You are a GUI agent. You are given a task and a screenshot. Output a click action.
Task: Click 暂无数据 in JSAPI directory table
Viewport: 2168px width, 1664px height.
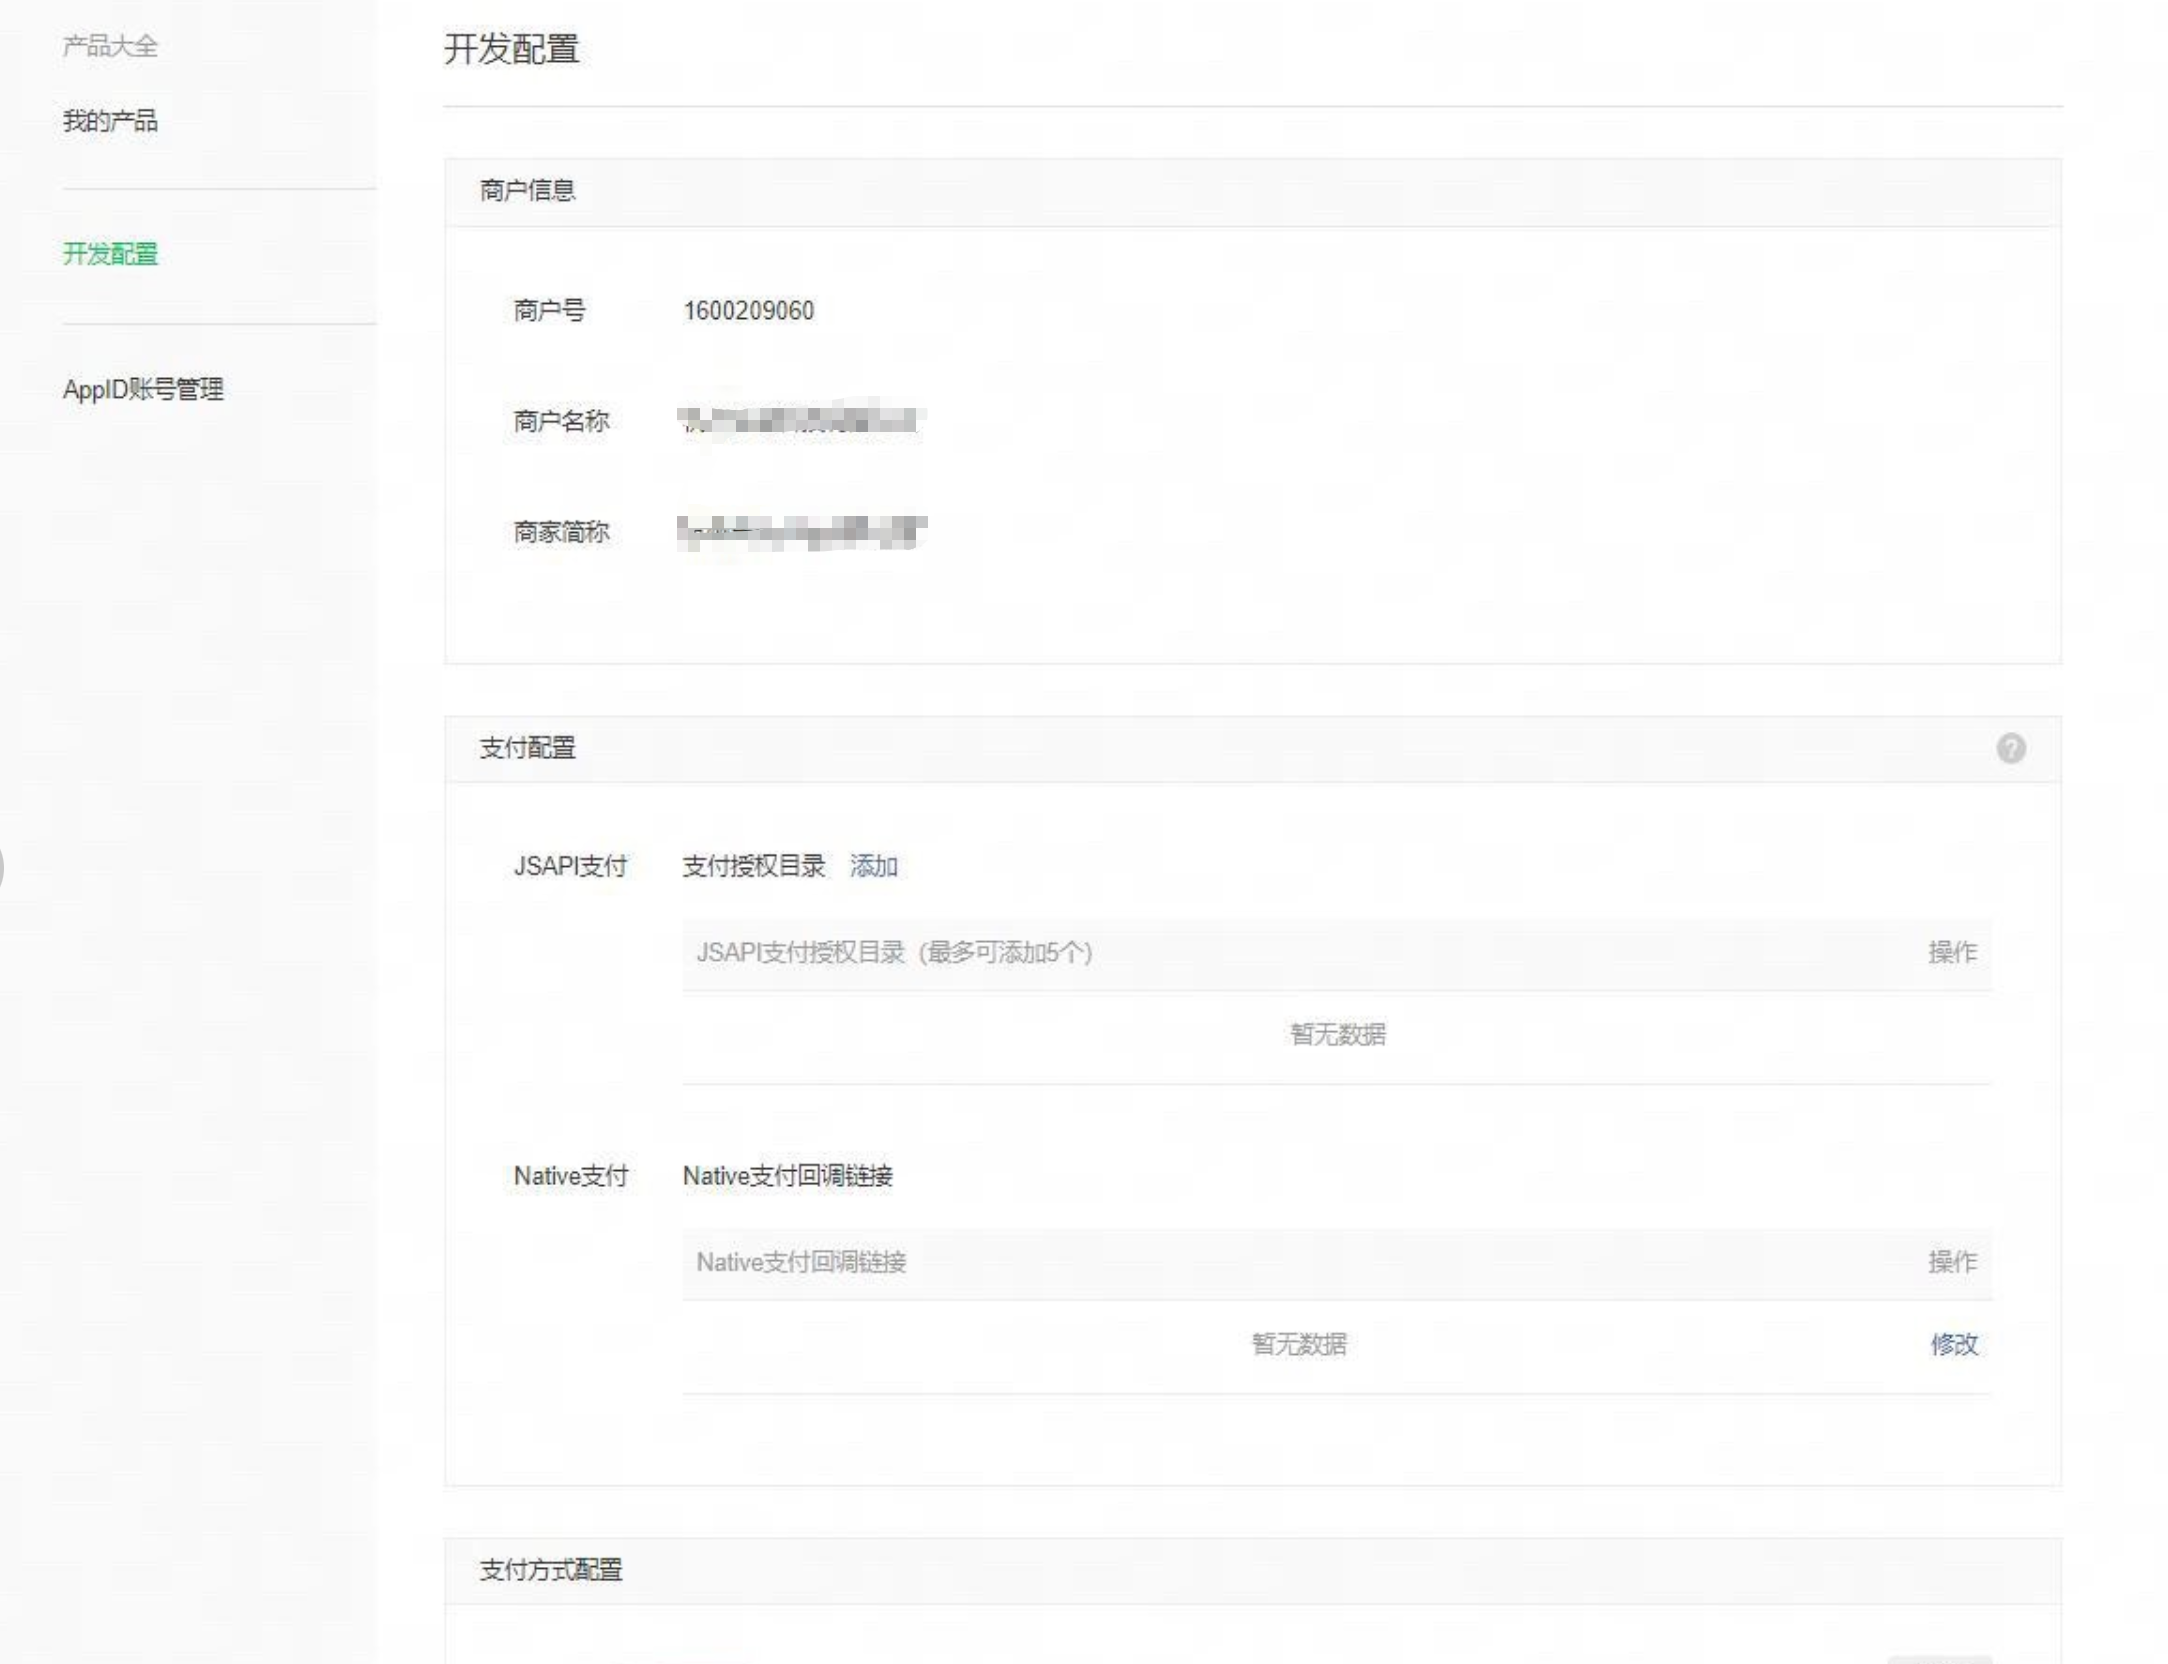click(1337, 1034)
